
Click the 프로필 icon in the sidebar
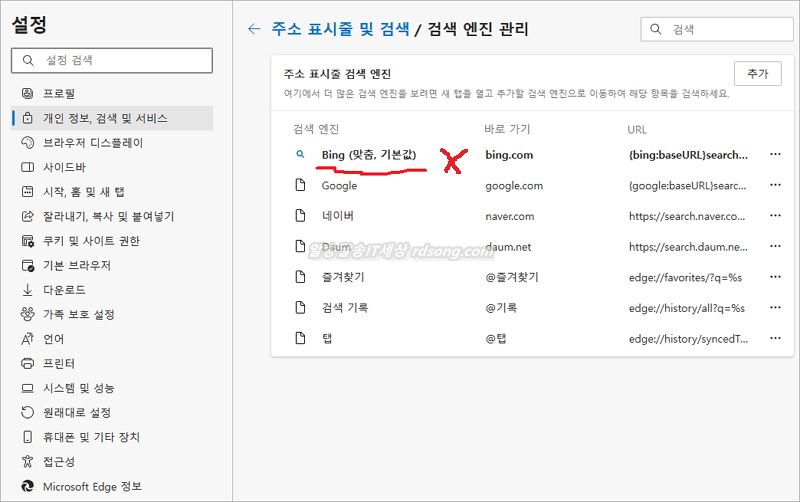pos(28,94)
